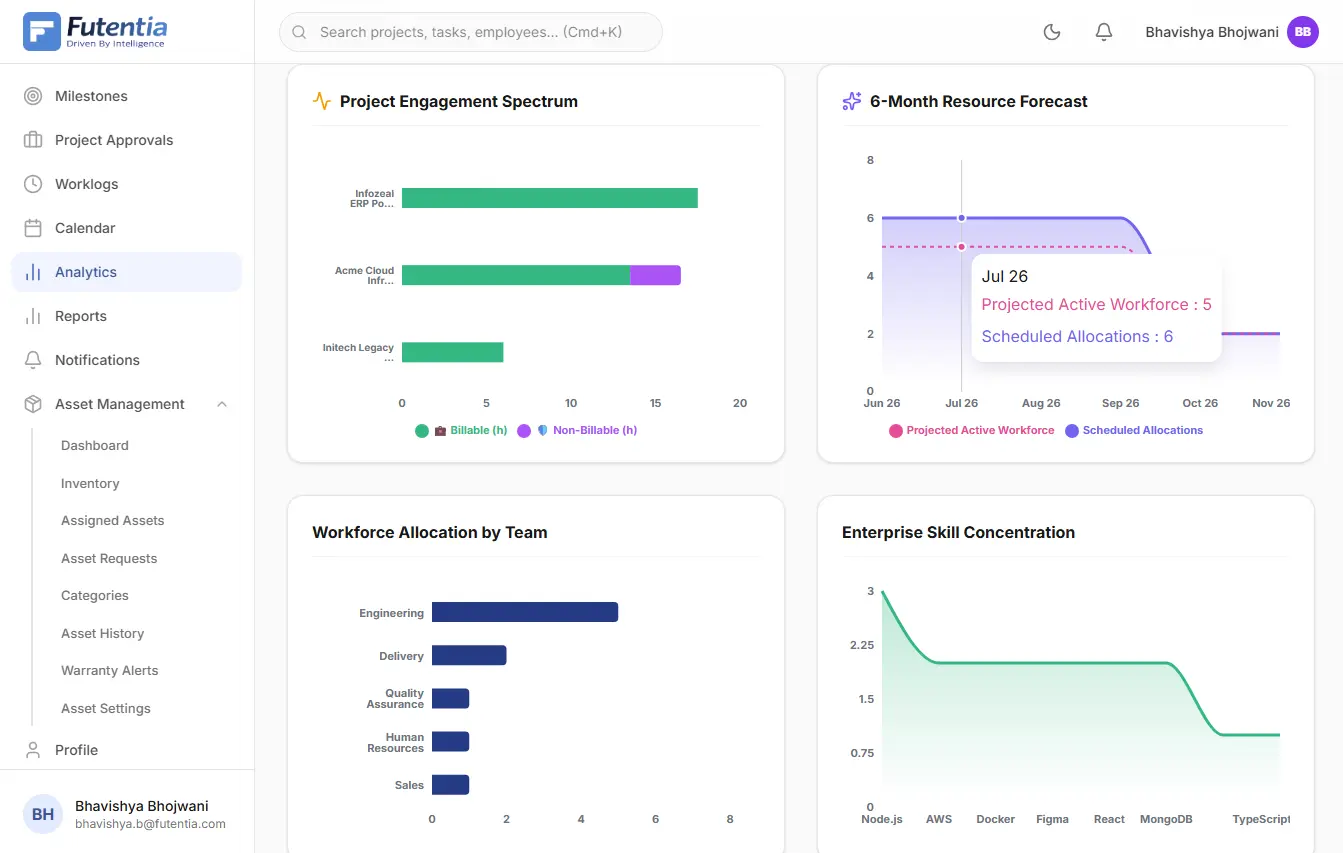Screen dimensions: 1343x853
Task: Go to Assigned Assets
Action: pos(112,521)
